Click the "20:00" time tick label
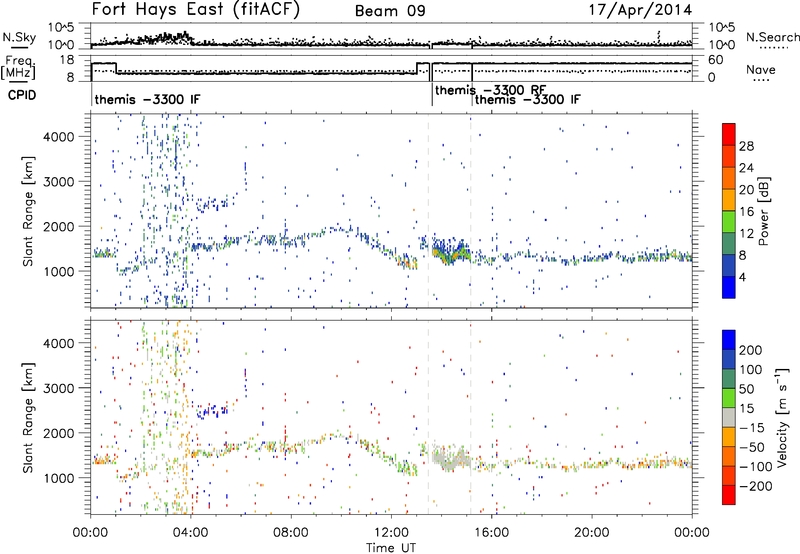 pyautogui.click(x=592, y=533)
